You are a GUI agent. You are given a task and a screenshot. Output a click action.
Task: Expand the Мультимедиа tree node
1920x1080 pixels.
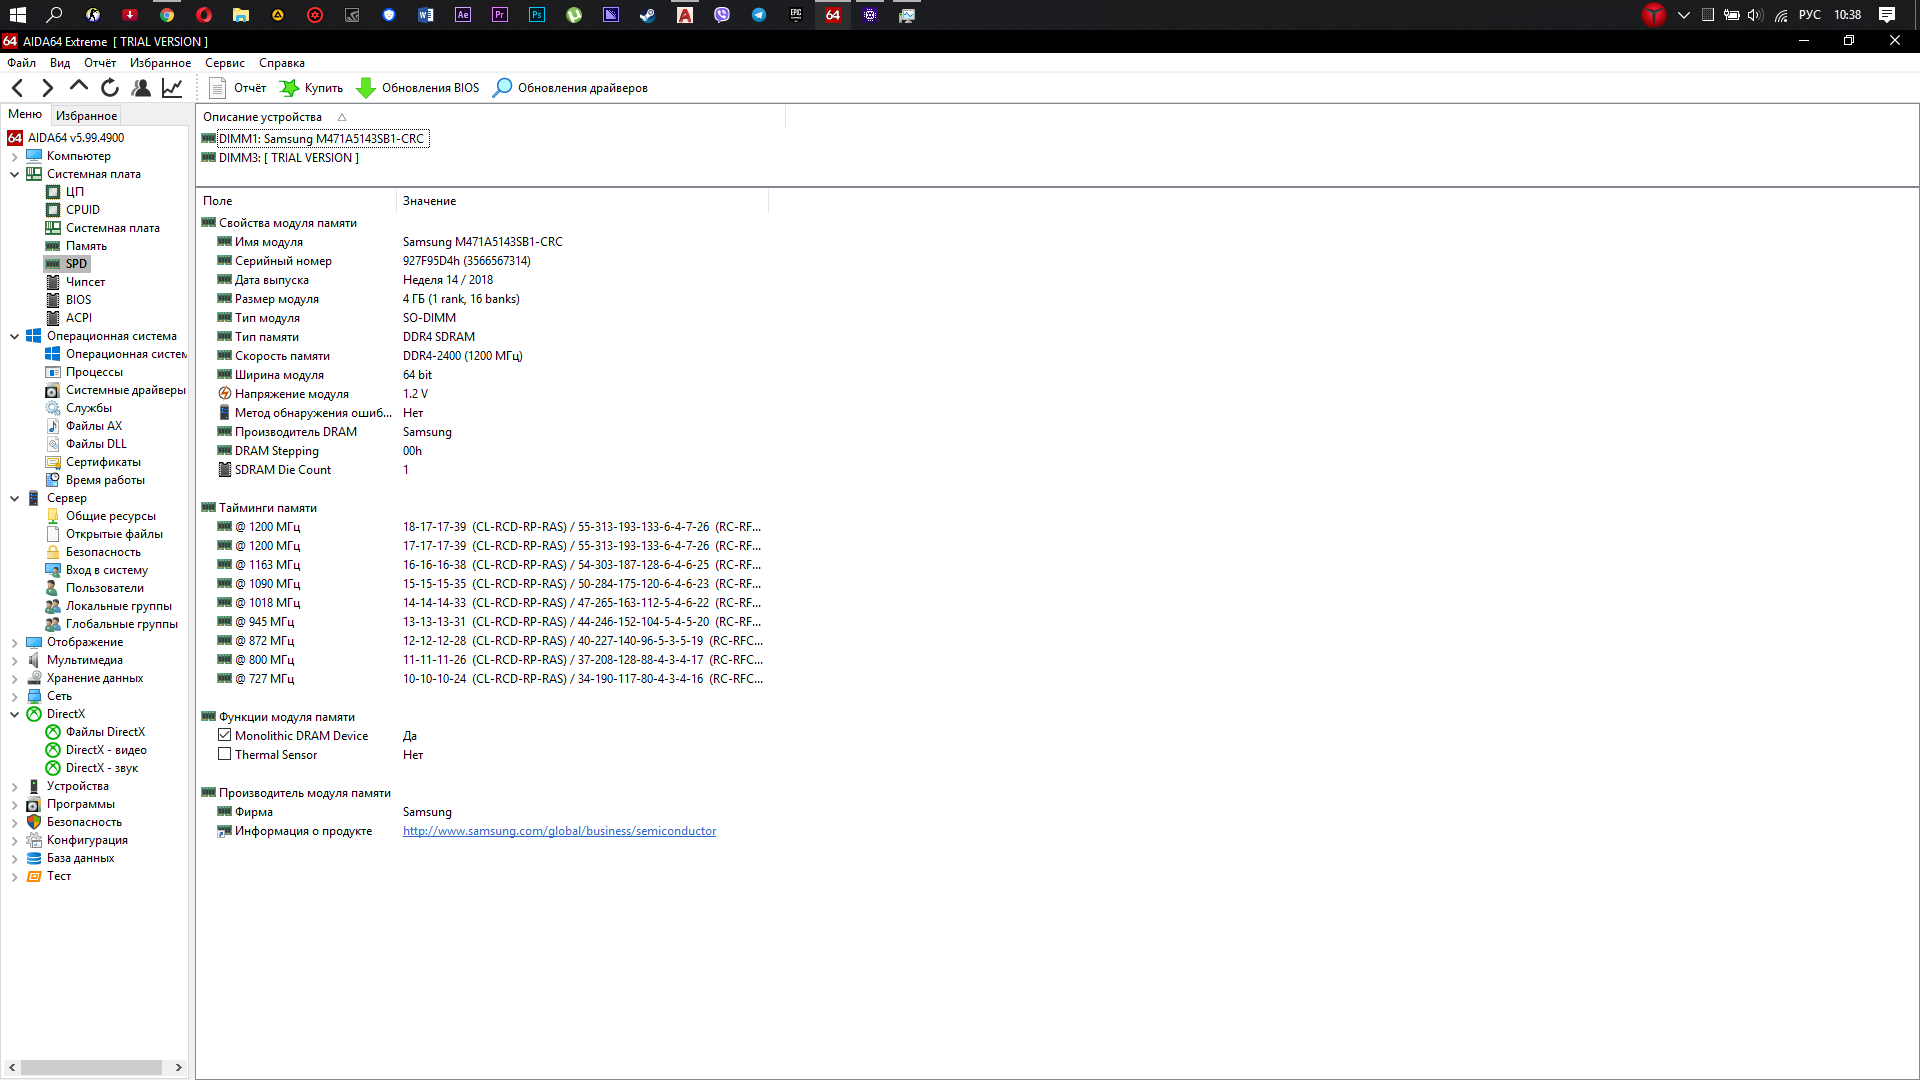(15, 660)
